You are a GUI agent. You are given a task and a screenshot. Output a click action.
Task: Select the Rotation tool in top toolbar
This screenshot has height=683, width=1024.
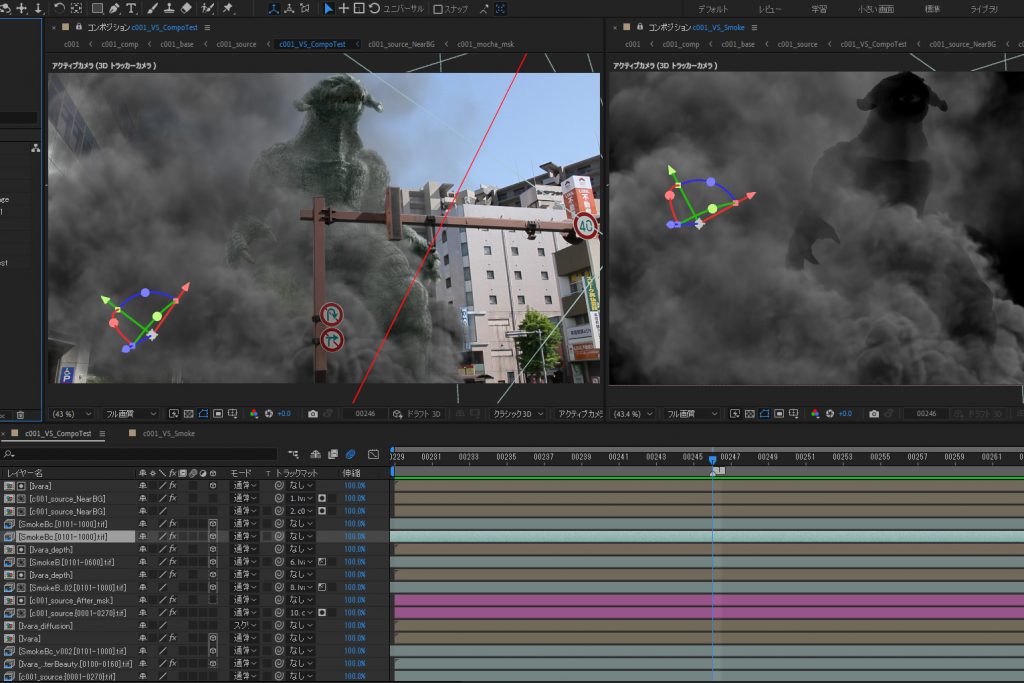pyautogui.click(x=59, y=8)
